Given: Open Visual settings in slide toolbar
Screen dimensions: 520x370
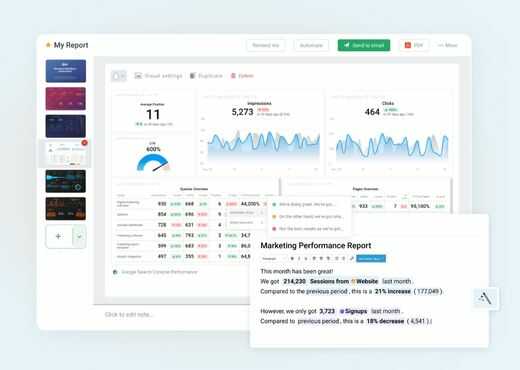Looking at the screenshot, I should pyautogui.click(x=158, y=76).
